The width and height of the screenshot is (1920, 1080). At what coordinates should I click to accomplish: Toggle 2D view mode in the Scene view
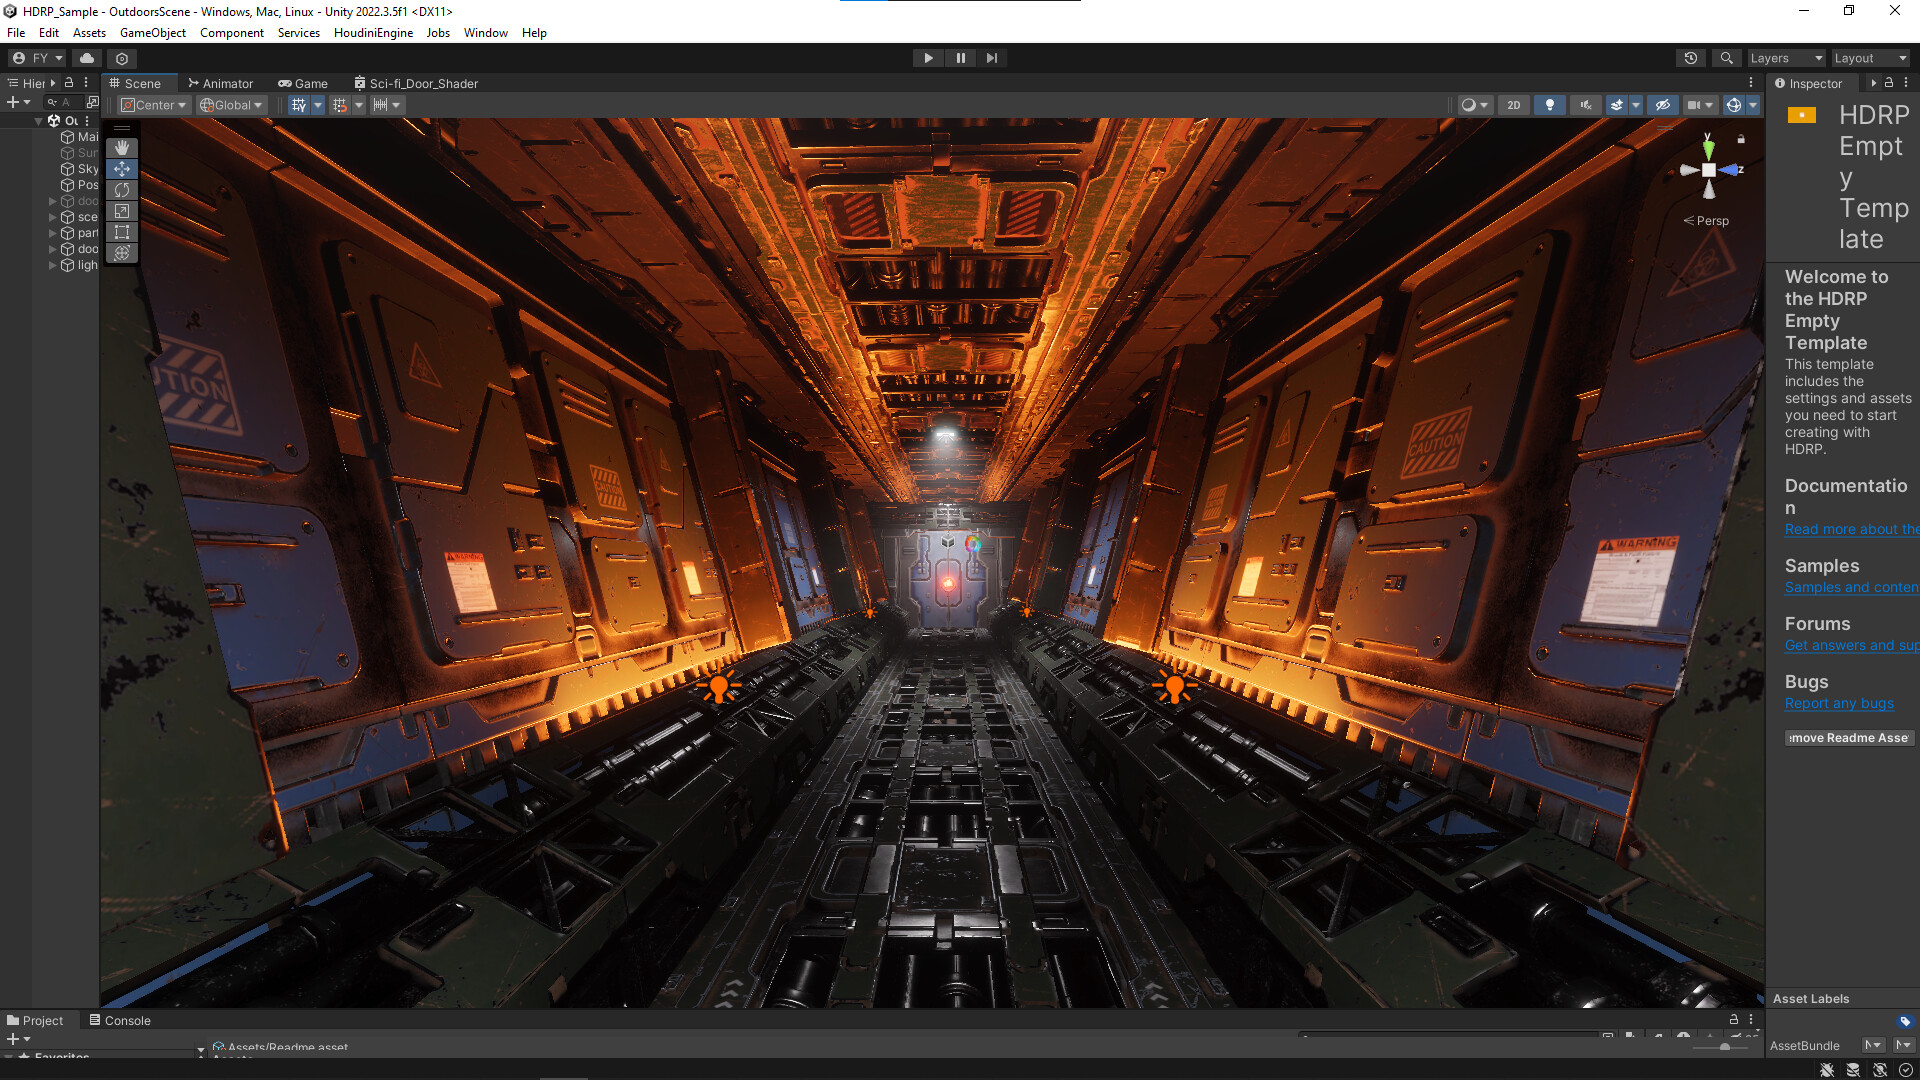pos(1513,105)
